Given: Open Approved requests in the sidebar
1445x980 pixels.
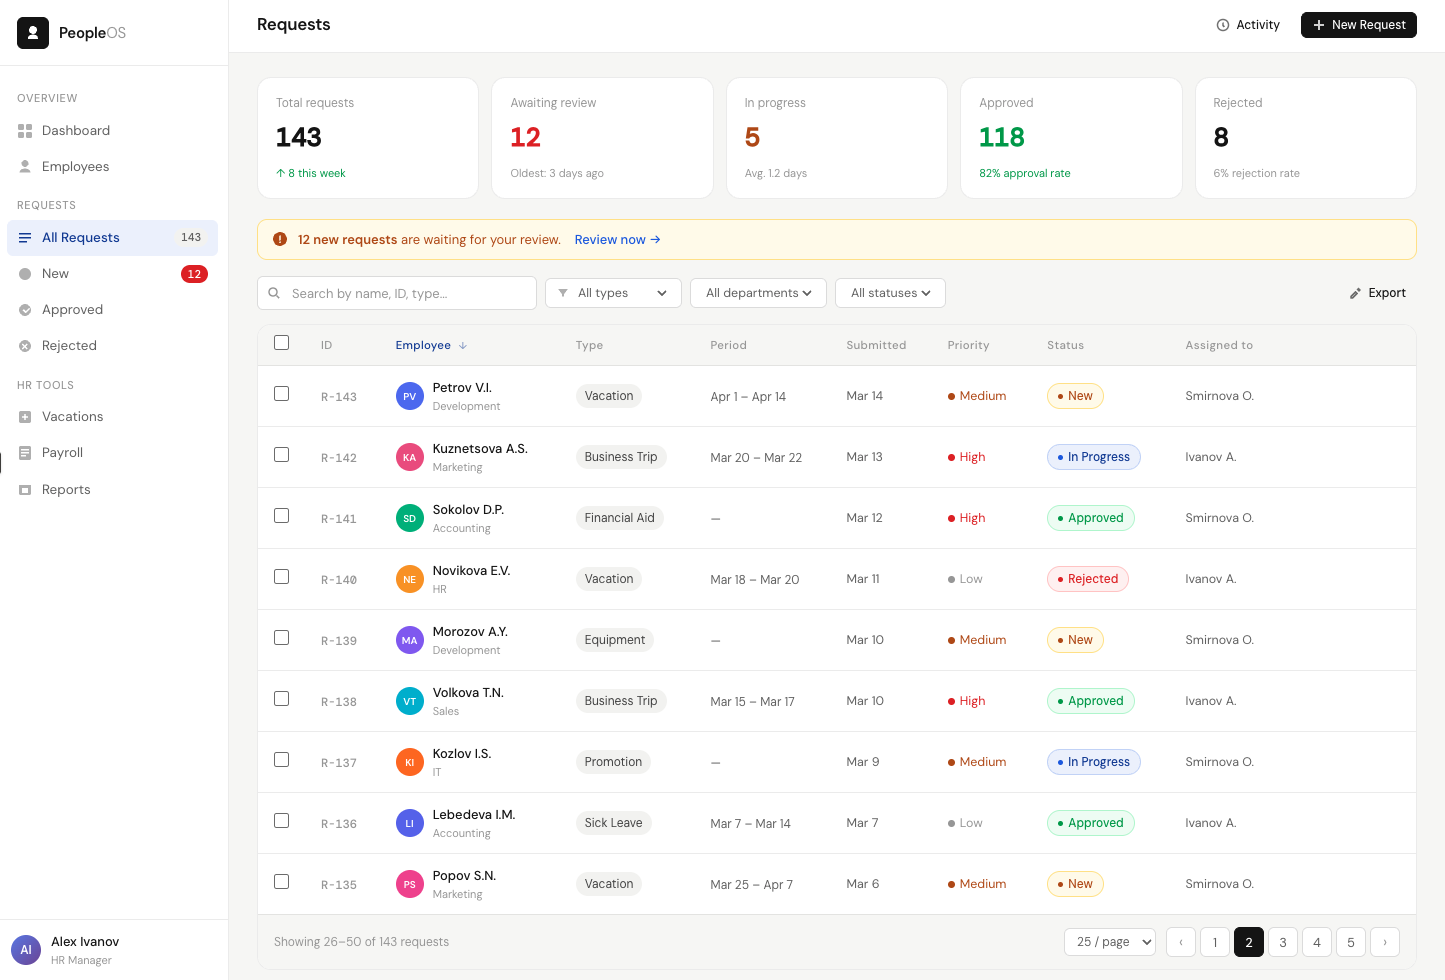Looking at the screenshot, I should (x=113, y=310).
